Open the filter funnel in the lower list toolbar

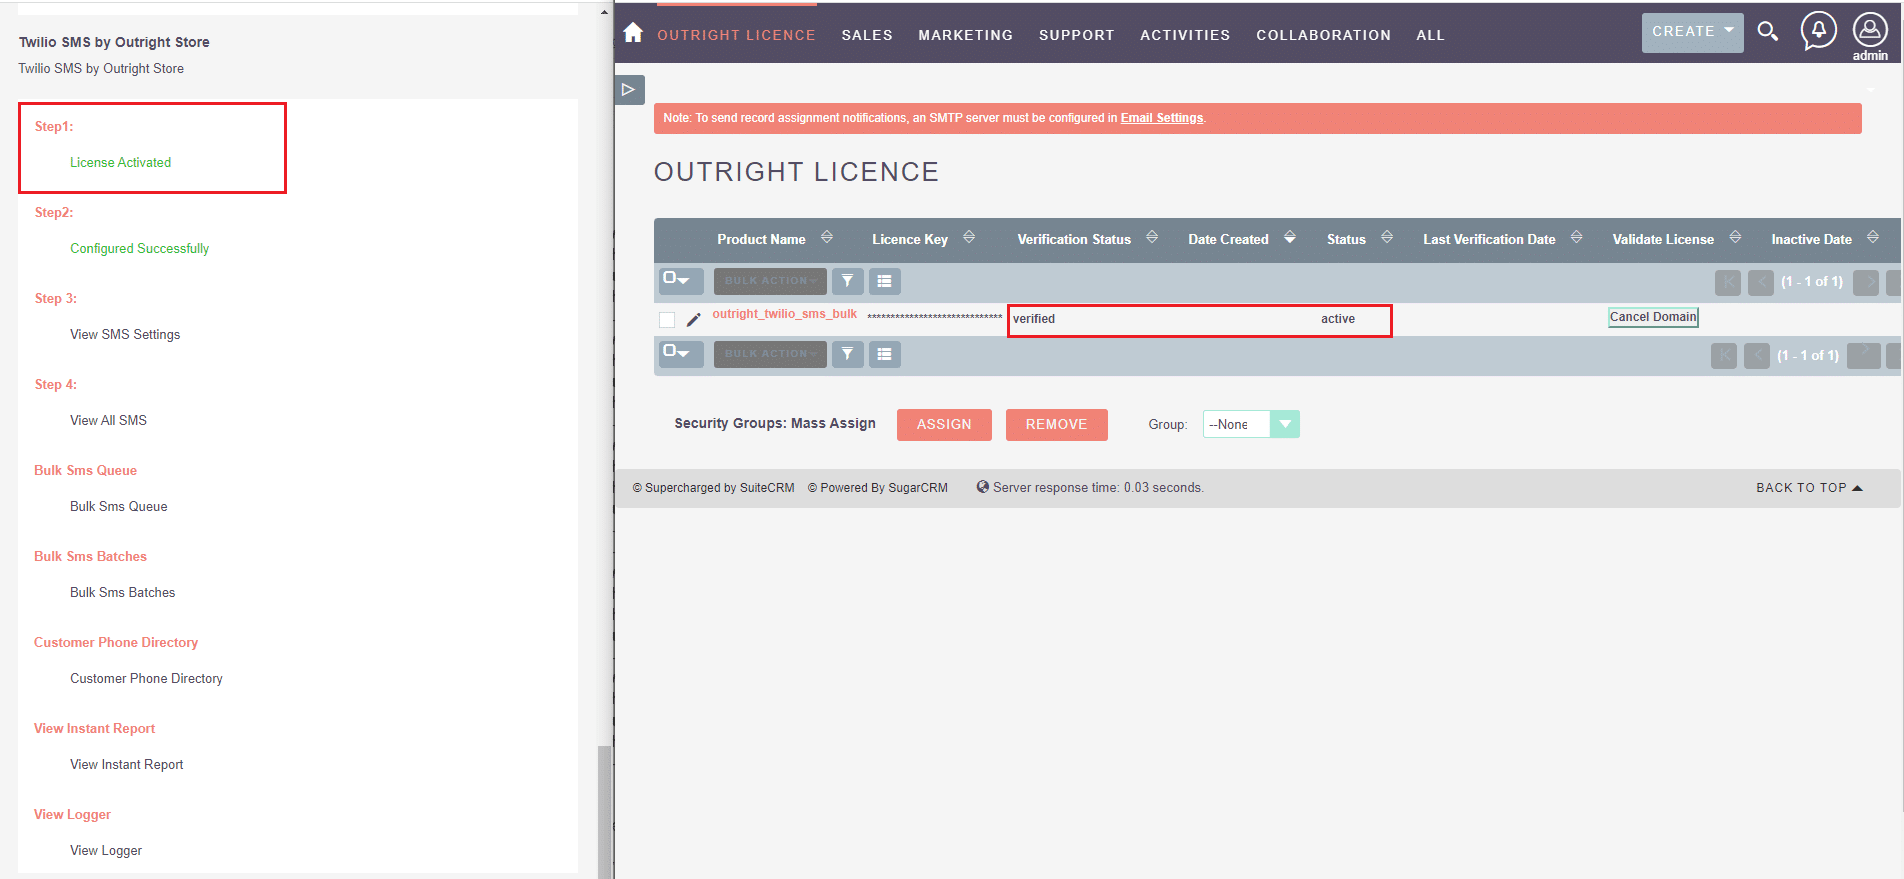click(x=847, y=354)
